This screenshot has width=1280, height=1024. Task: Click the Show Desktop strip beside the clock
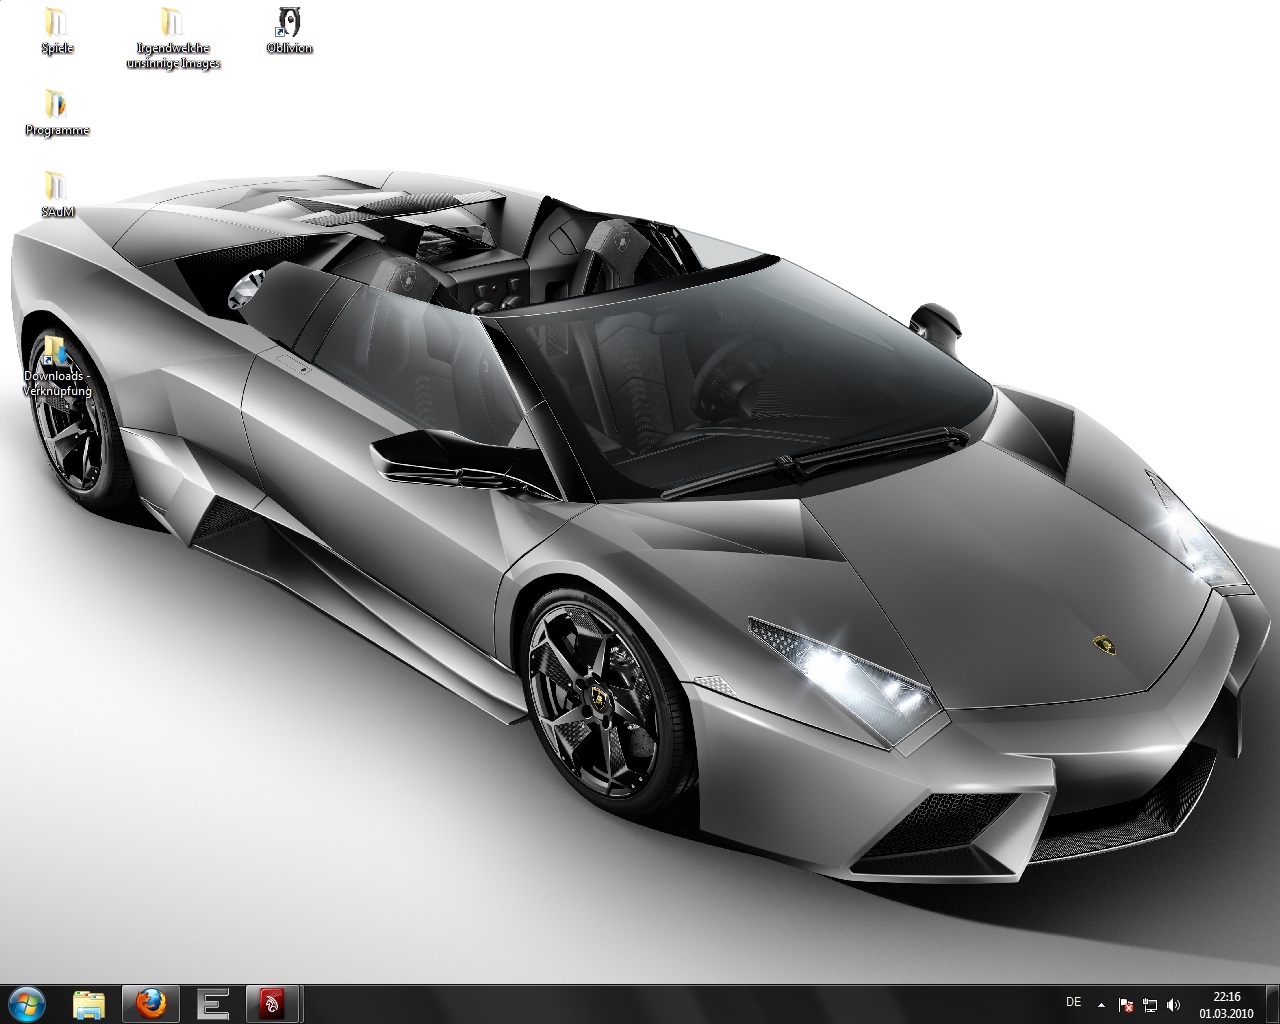(x=1273, y=1004)
